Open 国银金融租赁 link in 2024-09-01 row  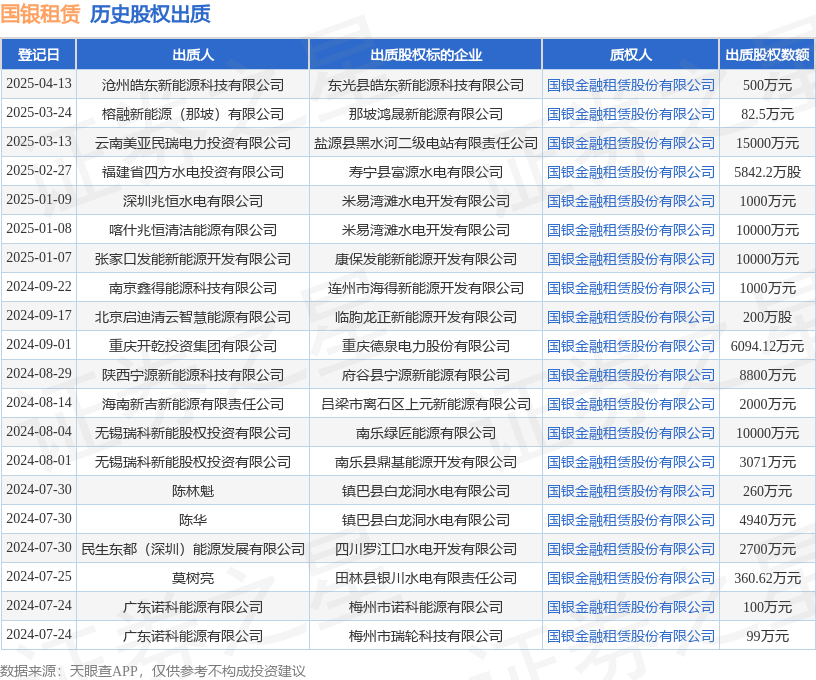pyautogui.click(x=630, y=346)
